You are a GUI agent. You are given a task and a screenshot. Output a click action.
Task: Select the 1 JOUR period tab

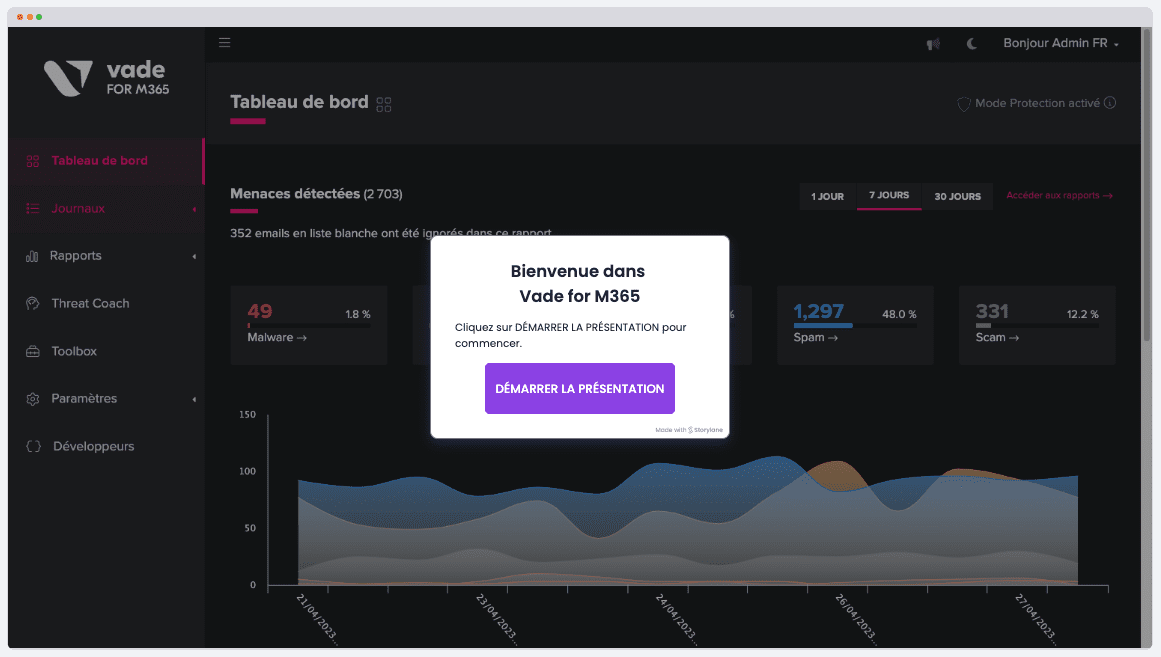pos(827,196)
